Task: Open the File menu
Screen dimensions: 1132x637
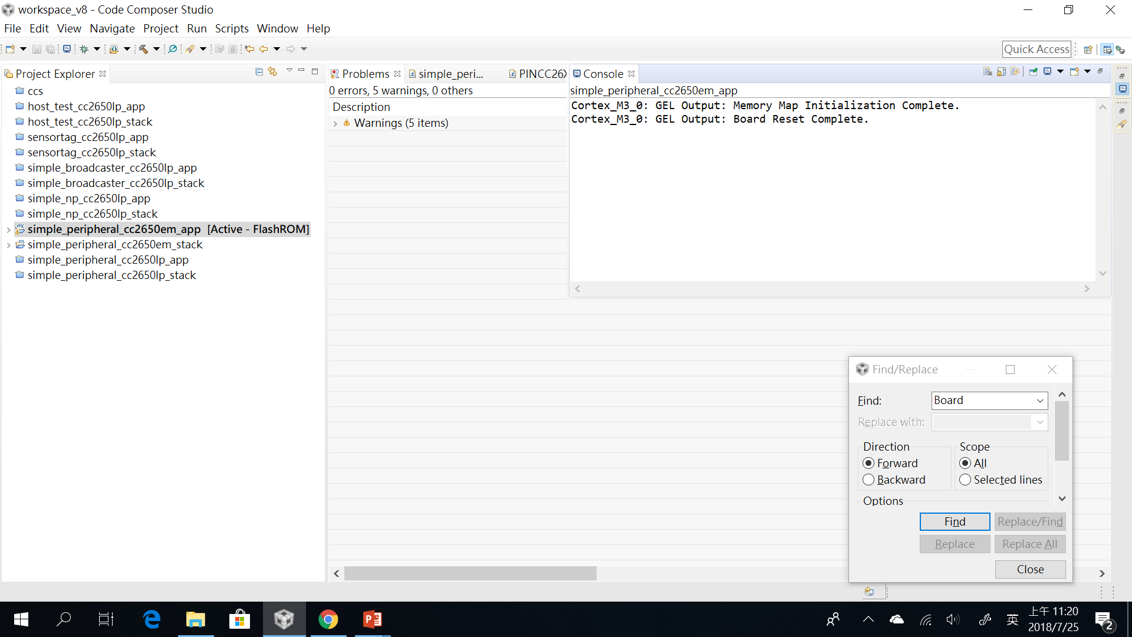Action: (x=12, y=28)
